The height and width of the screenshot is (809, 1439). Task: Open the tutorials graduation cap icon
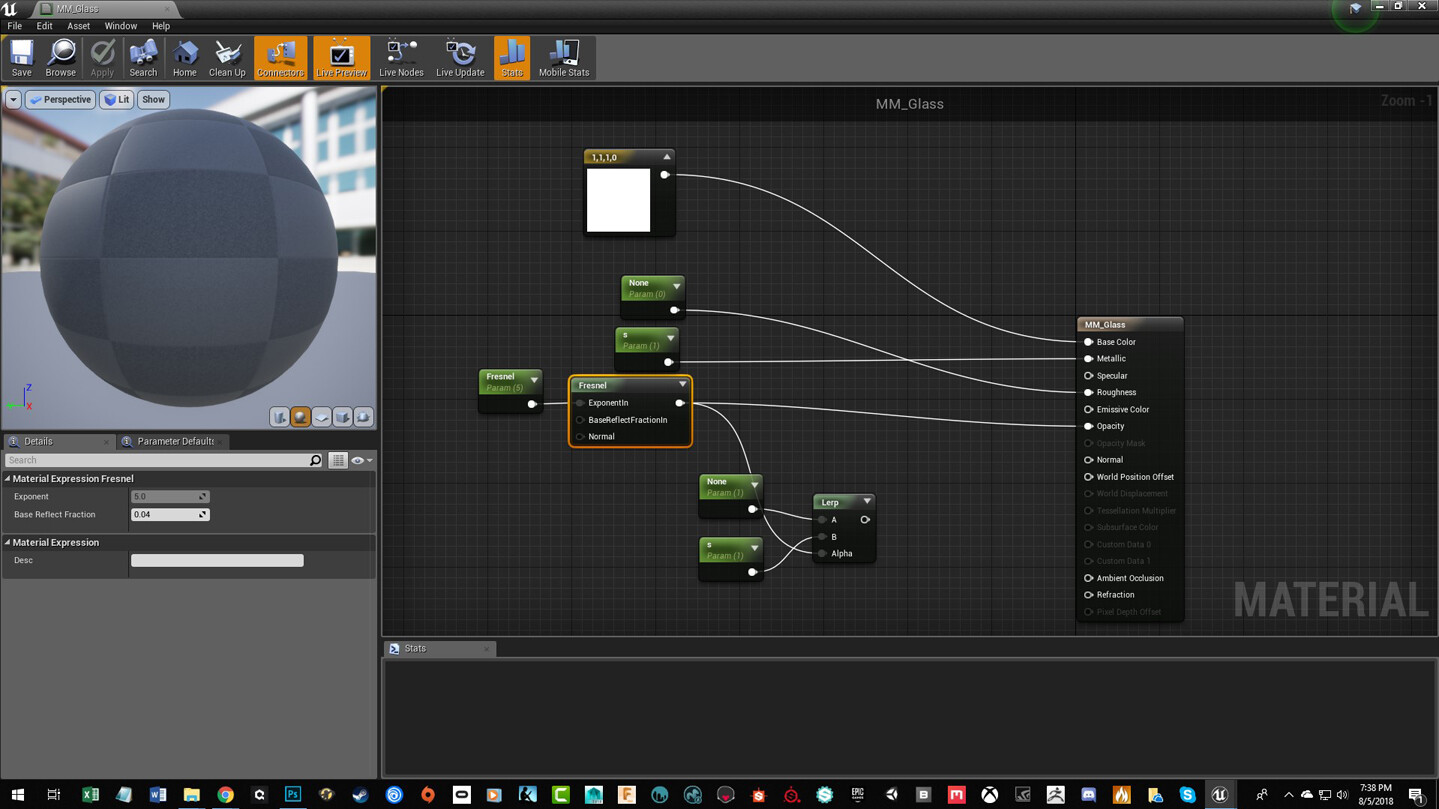[x=1355, y=9]
